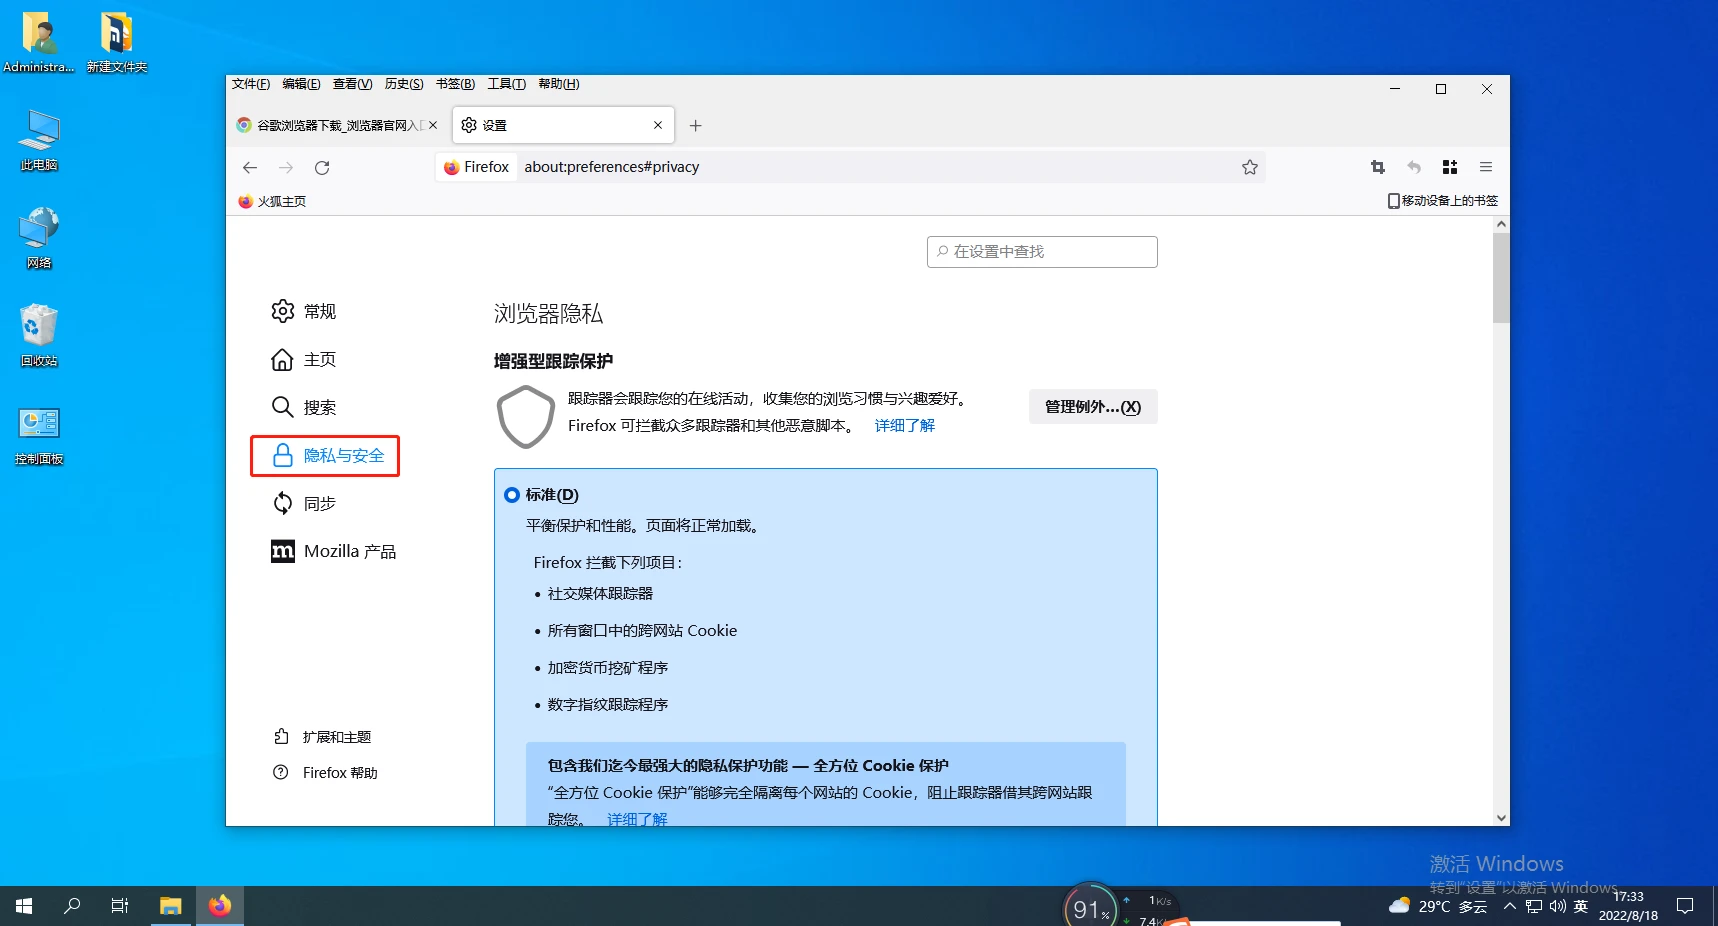Open the extensions grid icon in toolbar
This screenshot has width=1718, height=926.
pyautogui.click(x=1450, y=167)
